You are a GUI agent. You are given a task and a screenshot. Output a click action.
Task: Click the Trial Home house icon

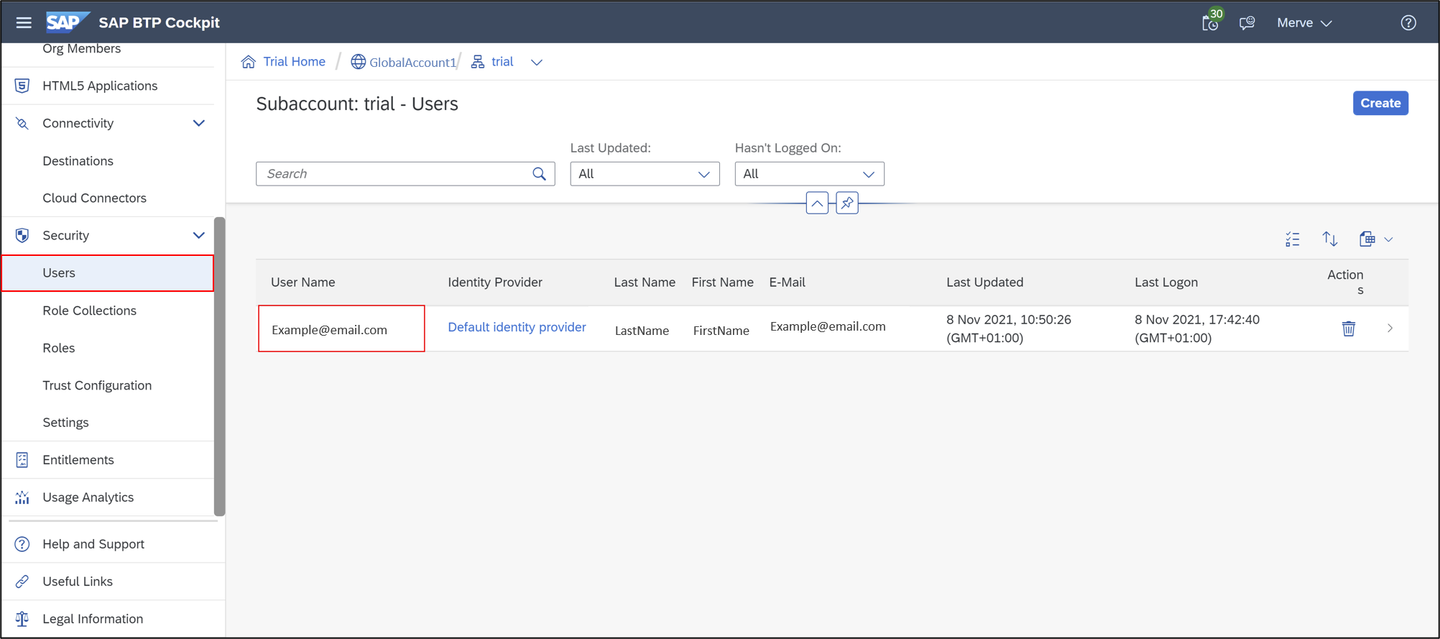point(248,62)
